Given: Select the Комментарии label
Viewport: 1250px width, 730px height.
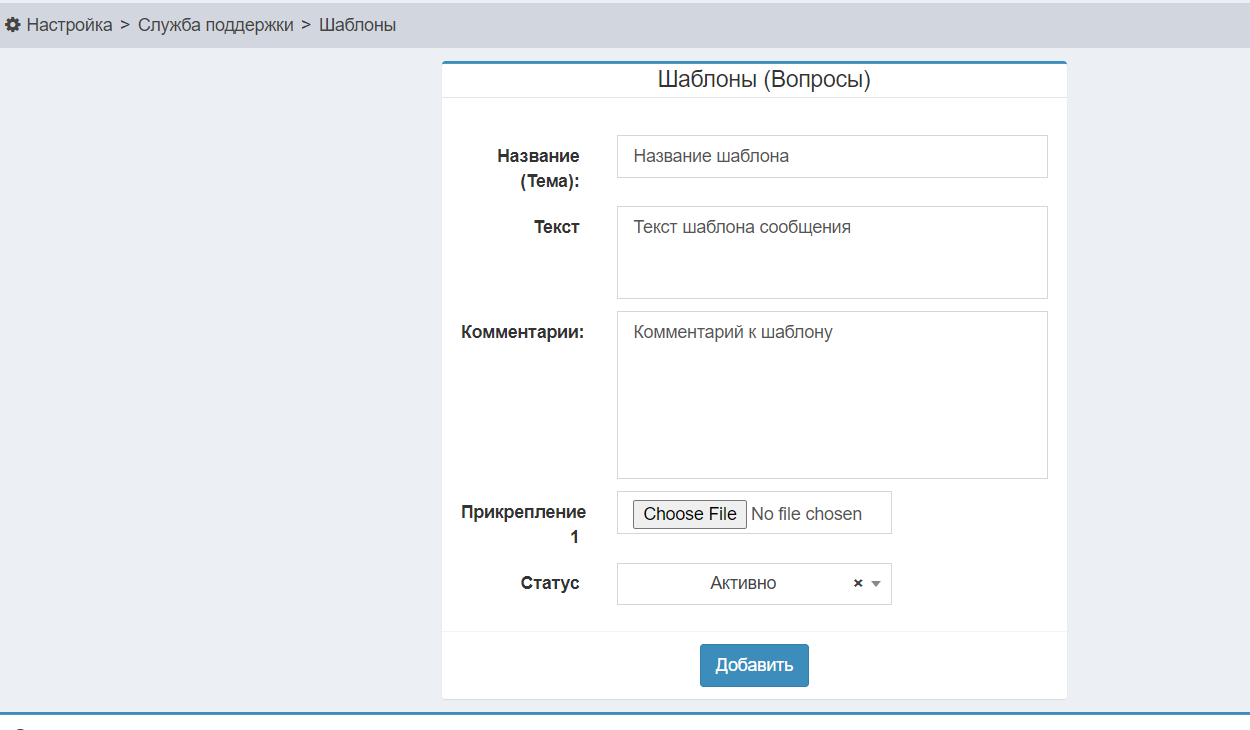Looking at the screenshot, I should pos(522,332).
